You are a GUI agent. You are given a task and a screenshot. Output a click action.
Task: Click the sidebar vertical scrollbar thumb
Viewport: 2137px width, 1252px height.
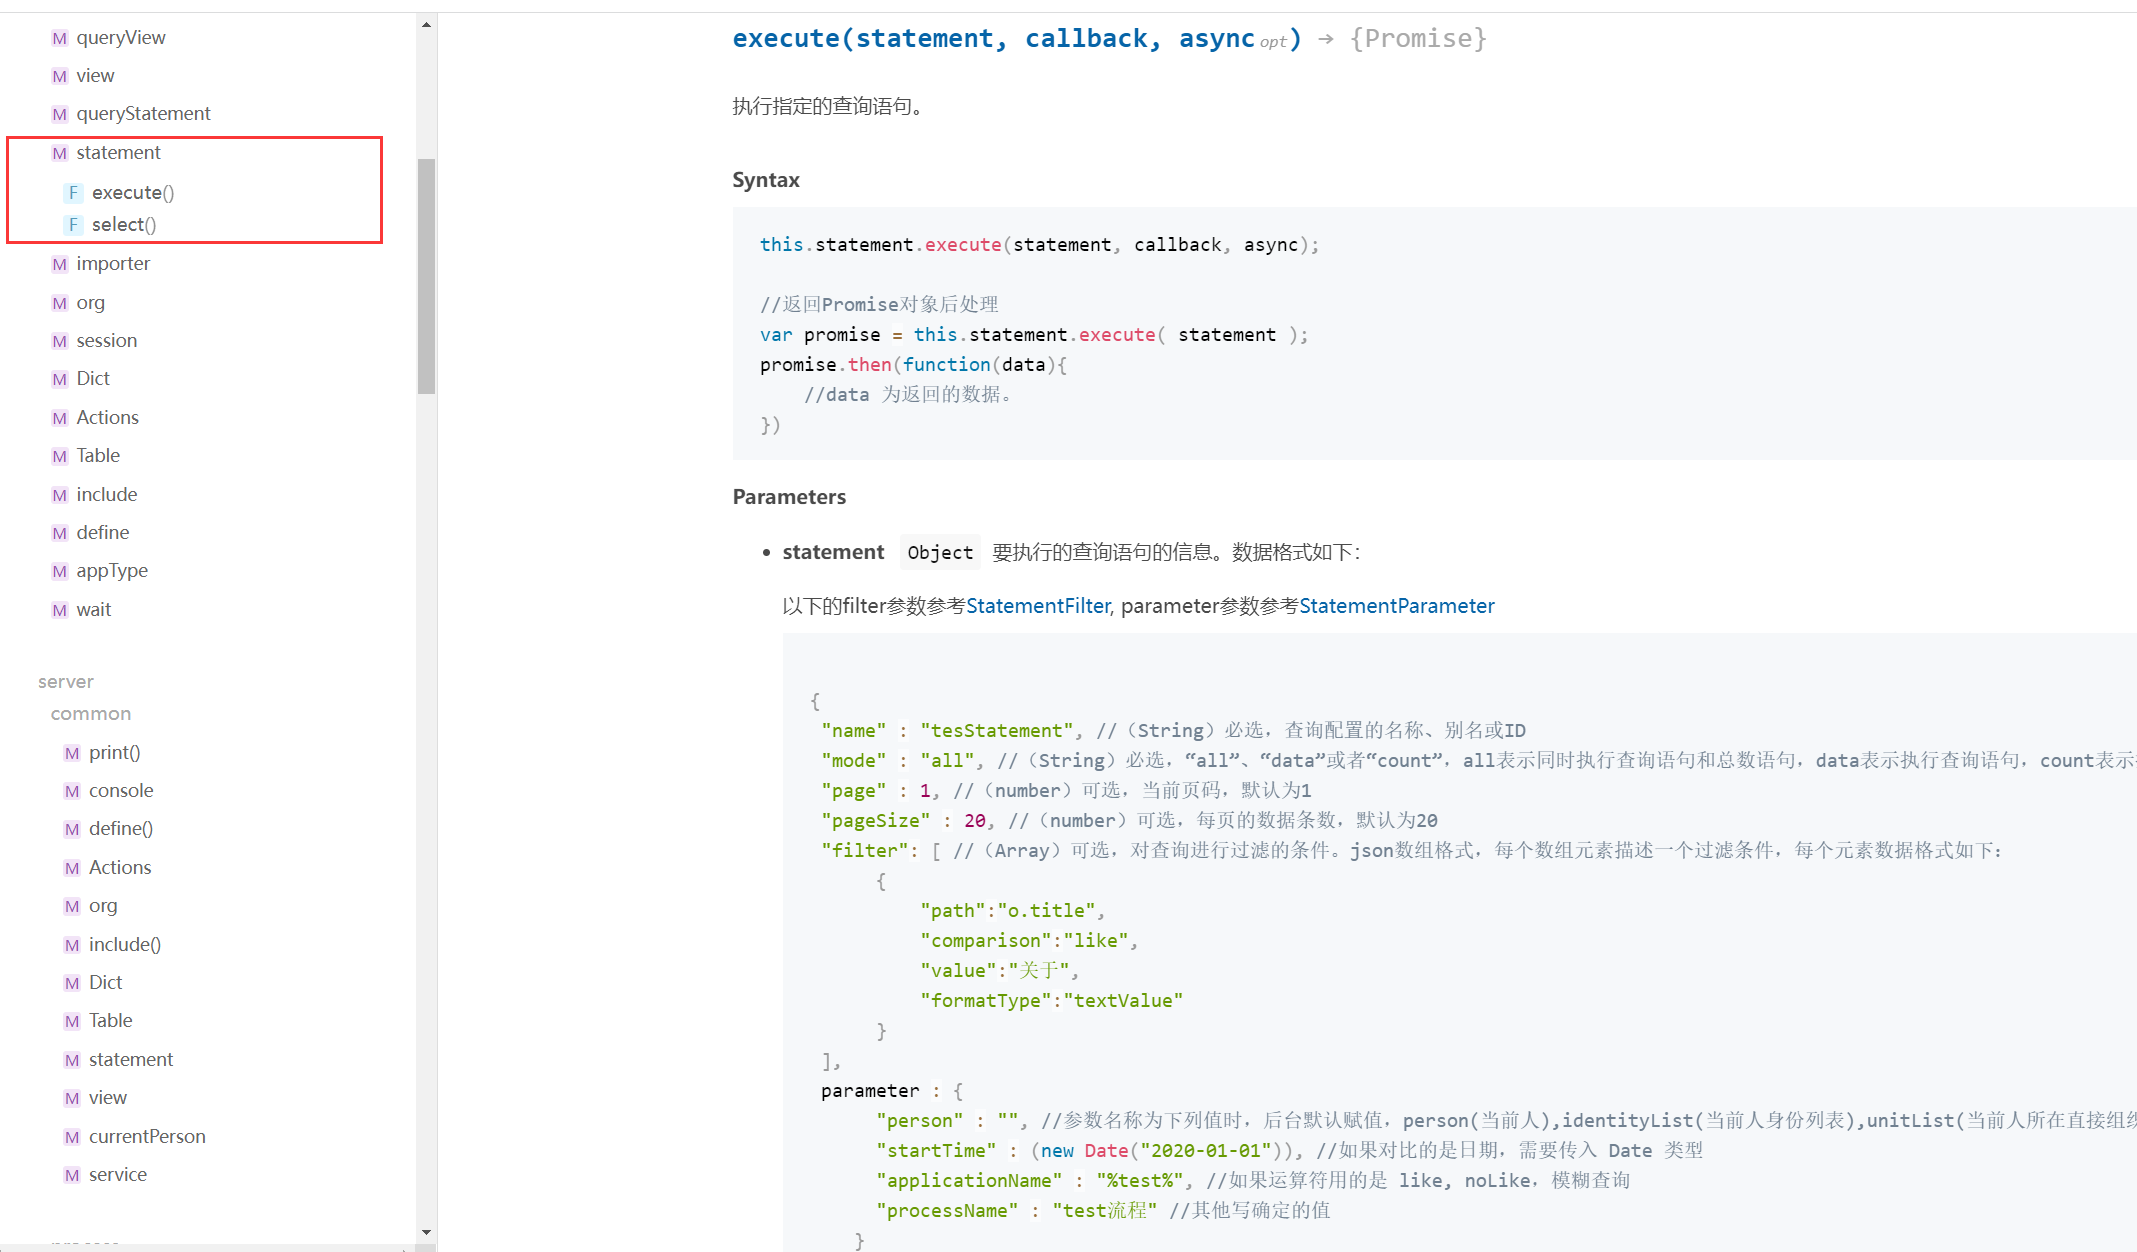[427, 275]
